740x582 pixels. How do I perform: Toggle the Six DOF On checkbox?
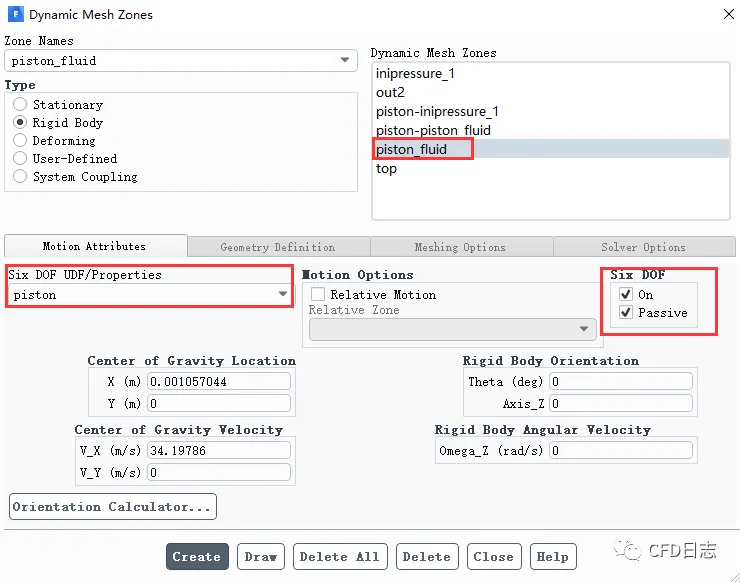point(626,295)
